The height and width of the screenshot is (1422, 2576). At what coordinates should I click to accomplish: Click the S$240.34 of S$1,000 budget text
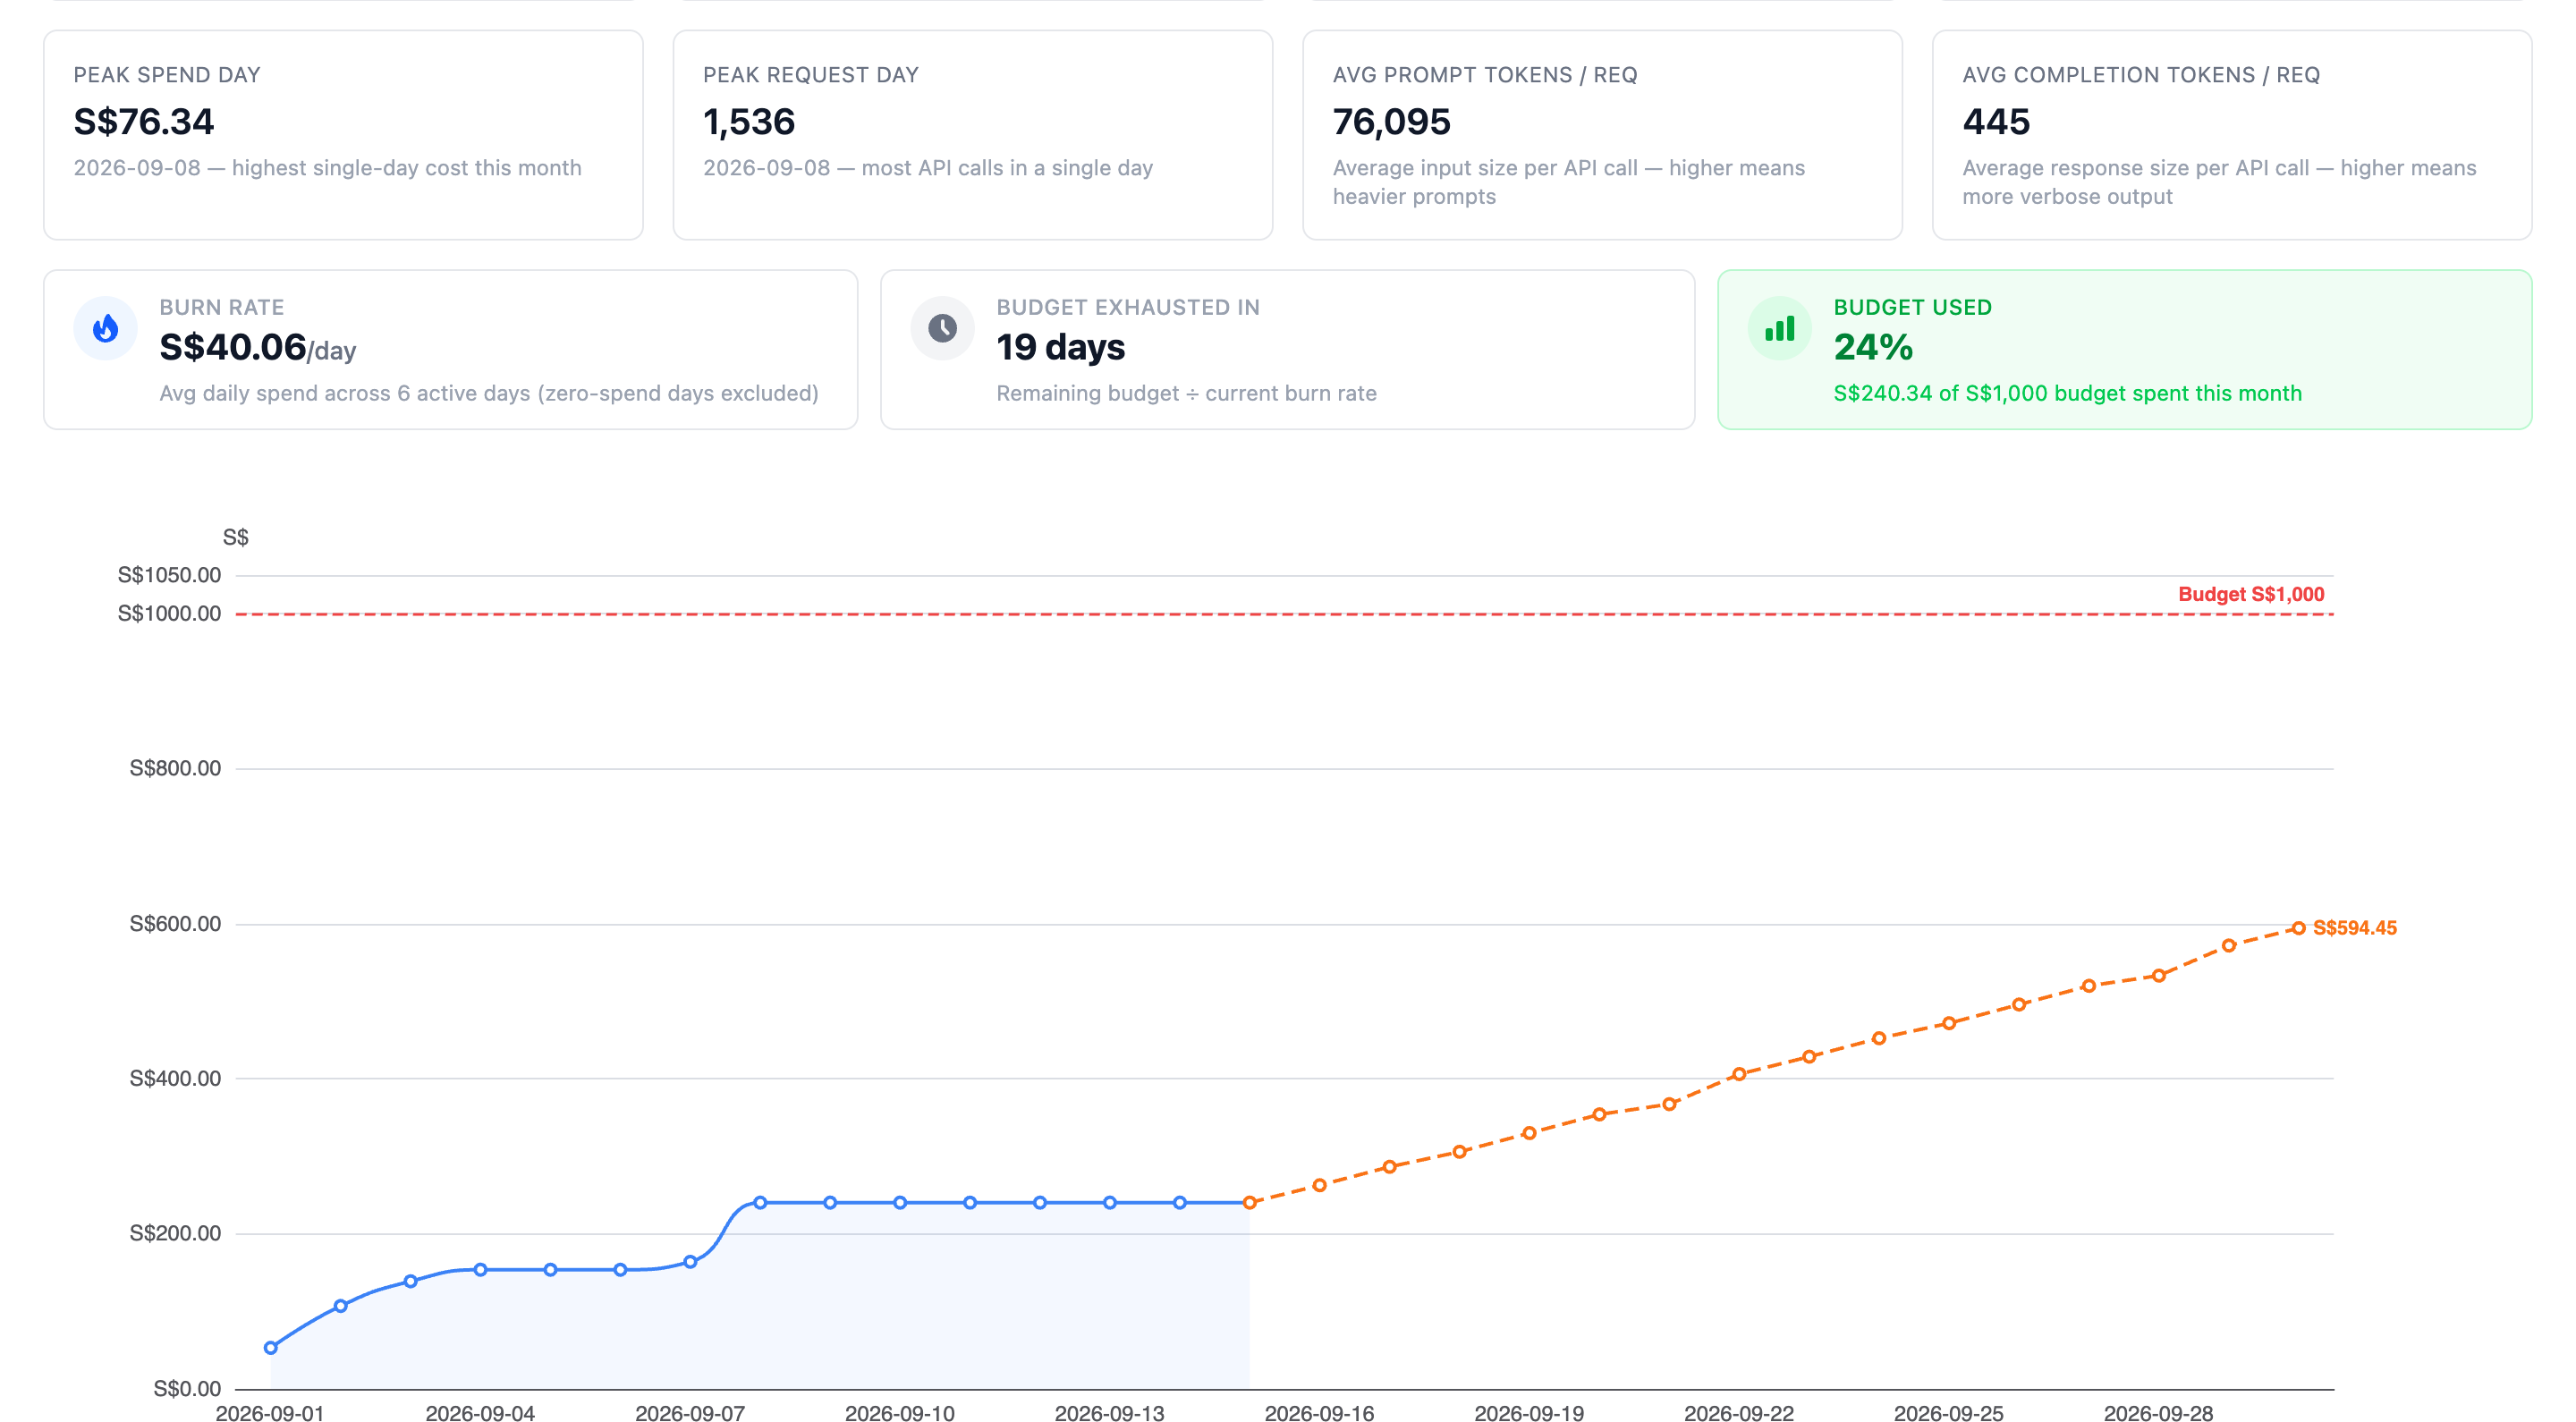(2067, 394)
